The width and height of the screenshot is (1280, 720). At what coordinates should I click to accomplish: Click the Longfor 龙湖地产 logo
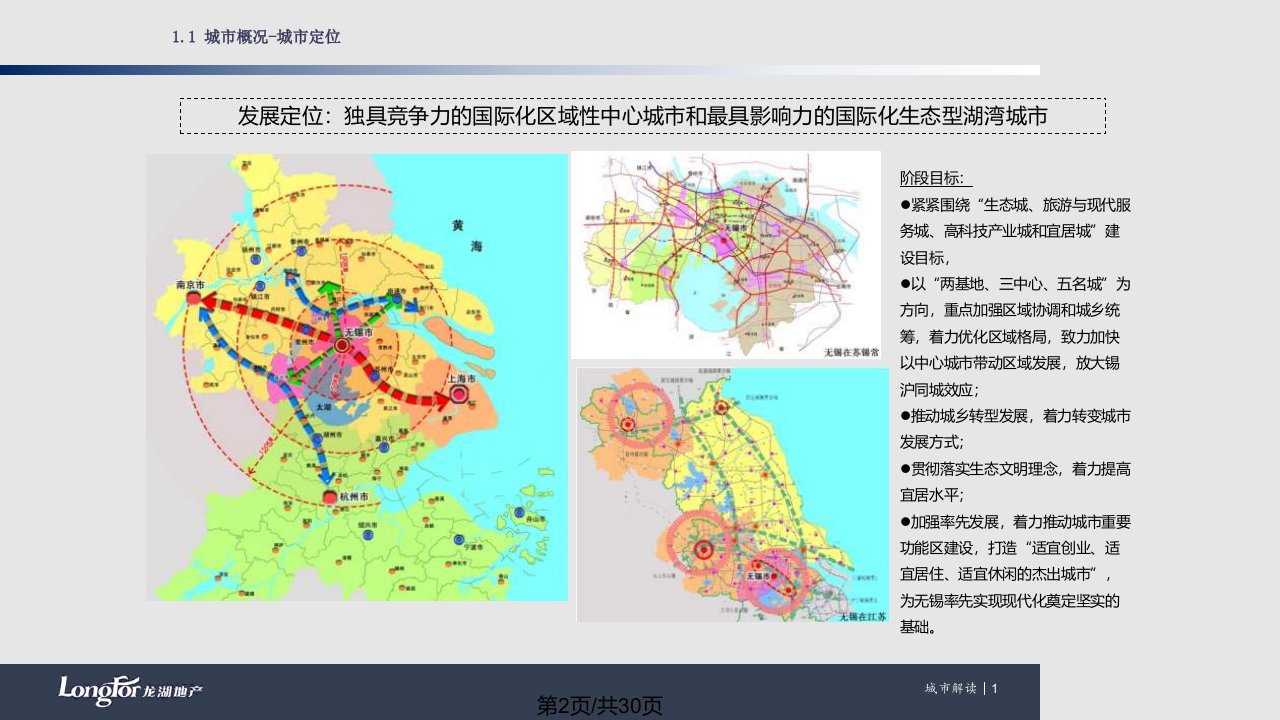click(130, 689)
